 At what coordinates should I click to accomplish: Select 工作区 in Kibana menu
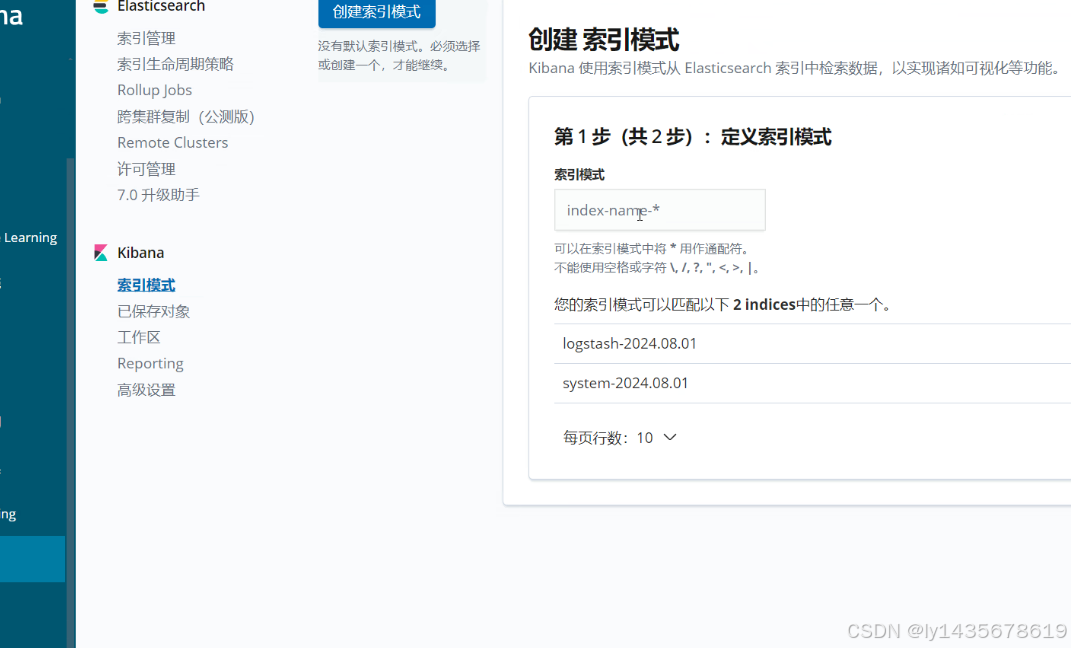tap(139, 337)
